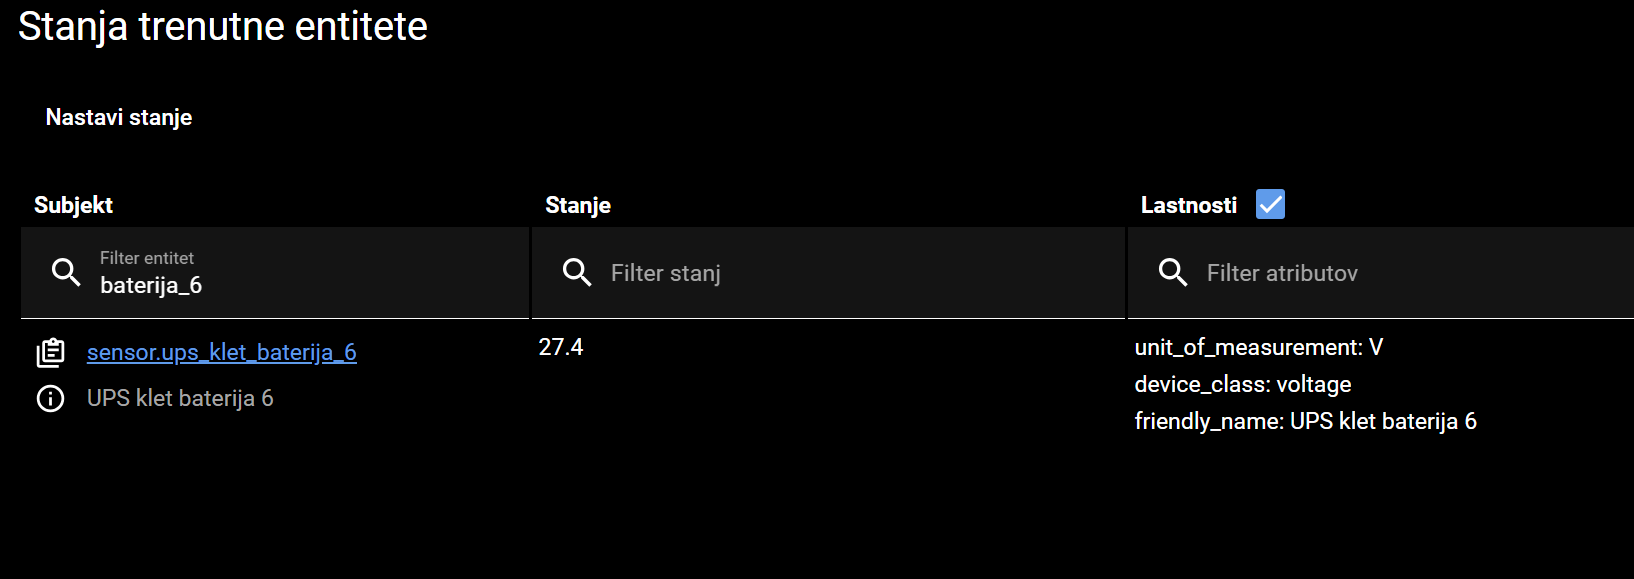The width and height of the screenshot is (1634, 579).
Task: Click the magnifier icon beside Filter atributov
Action: 1173,272
